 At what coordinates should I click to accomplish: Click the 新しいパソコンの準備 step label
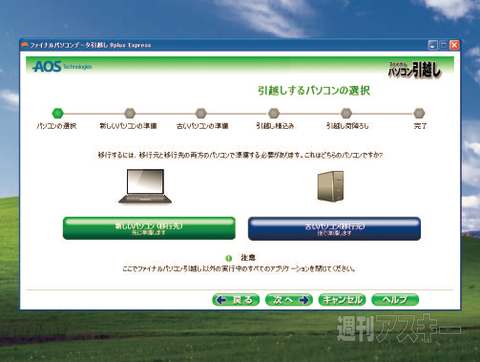(128, 126)
